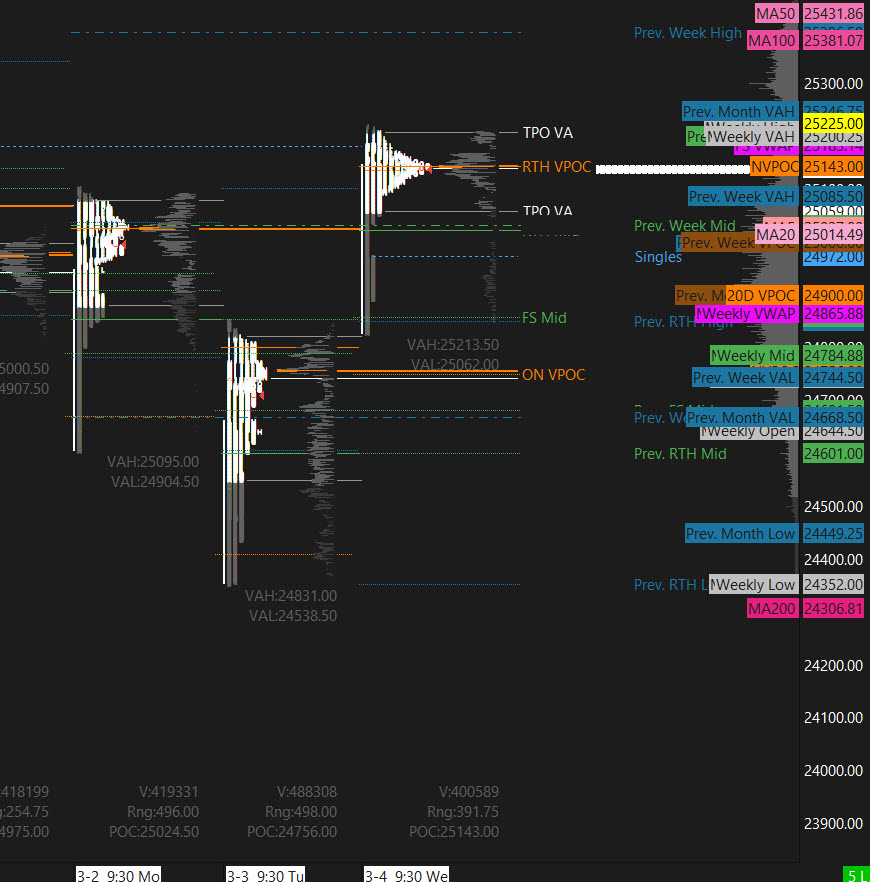
Task: Select the magenta Weekly VWAP tag
Action: 746,314
